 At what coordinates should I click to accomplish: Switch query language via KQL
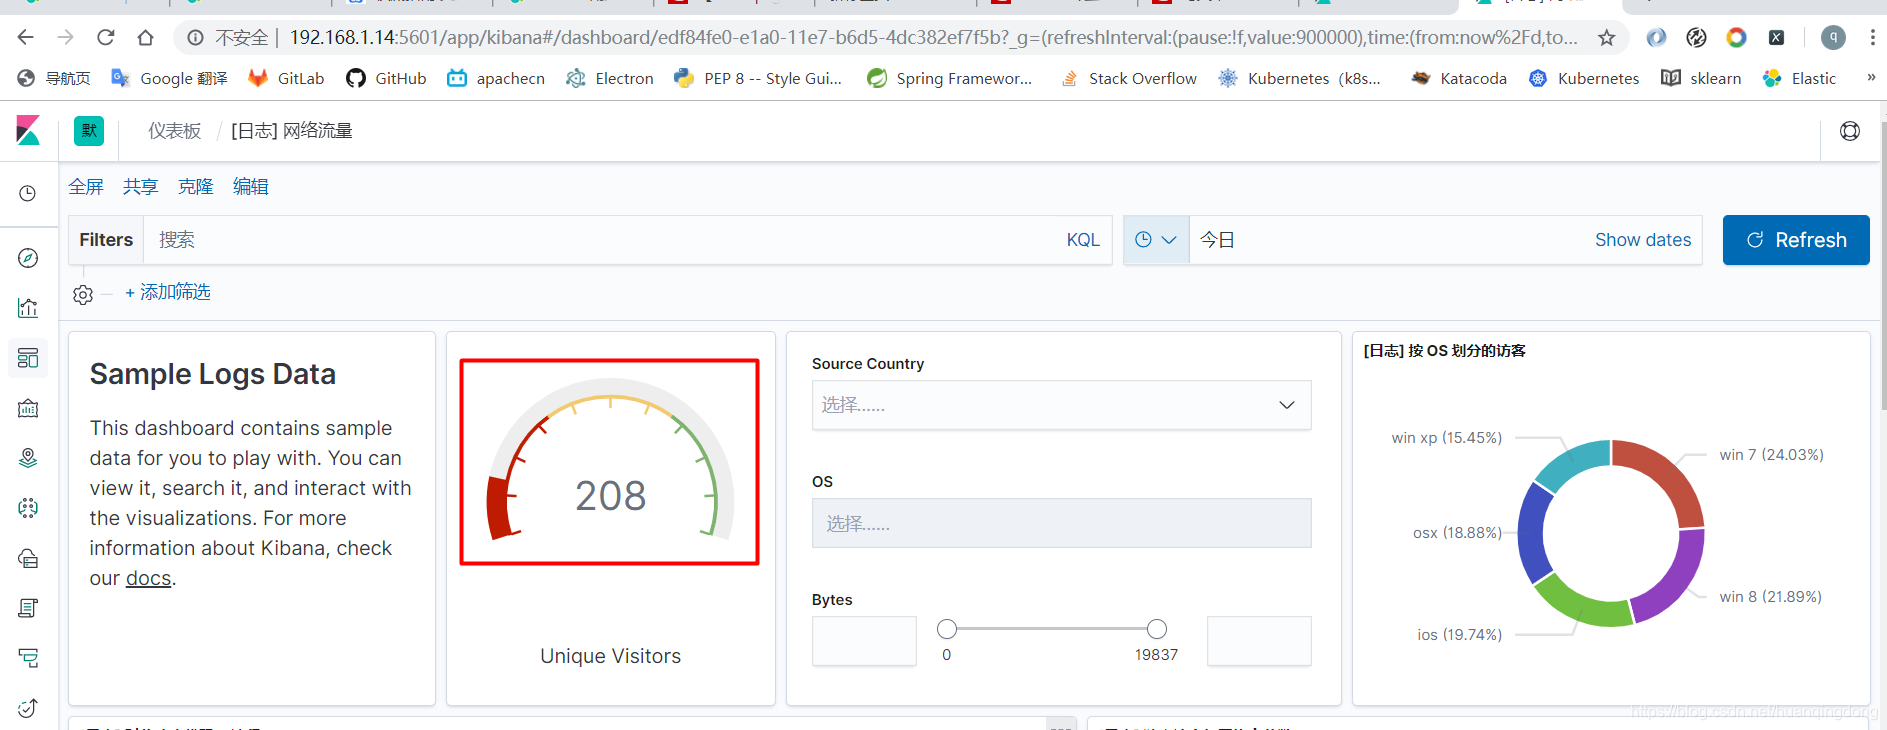coord(1083,240)
